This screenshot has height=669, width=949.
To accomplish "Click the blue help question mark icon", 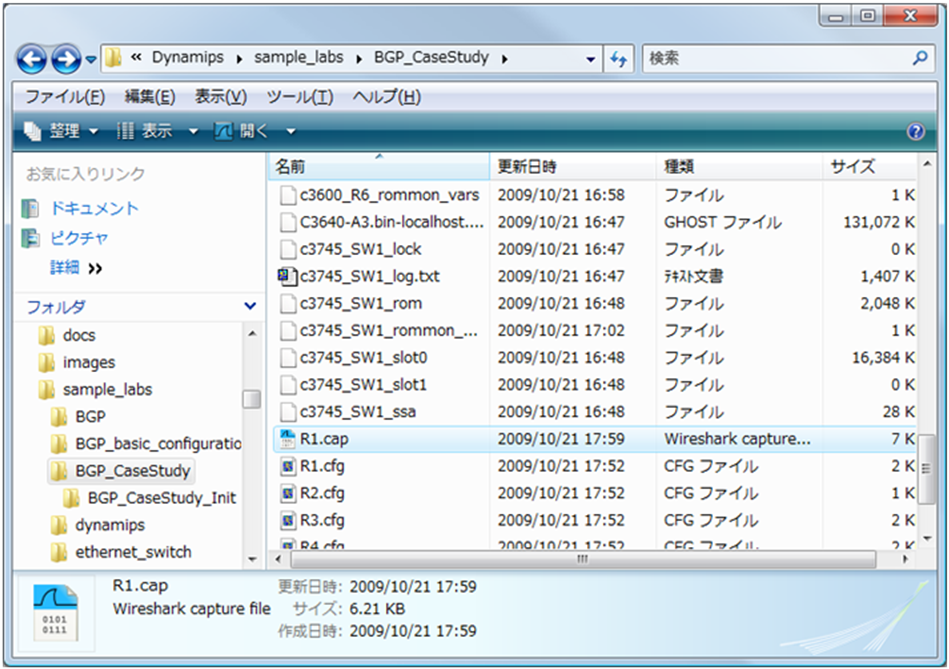I will point(914,131).
